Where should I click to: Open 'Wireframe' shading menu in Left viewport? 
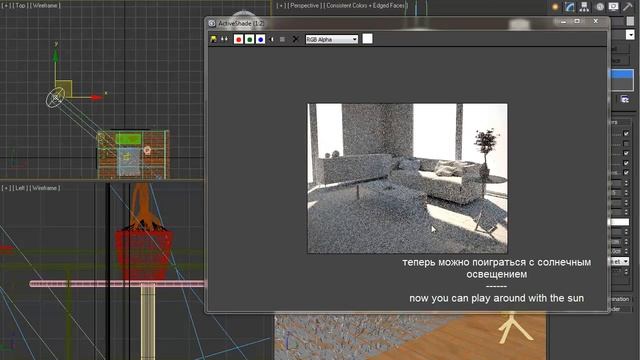click(x=45, y=188)
